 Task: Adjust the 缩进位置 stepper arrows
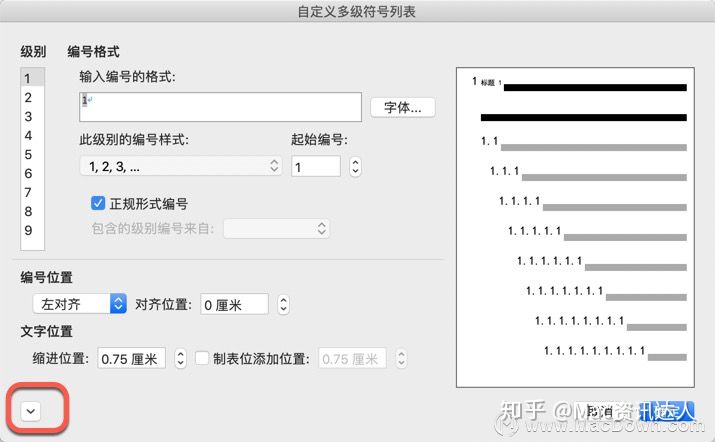pos(181,359)
